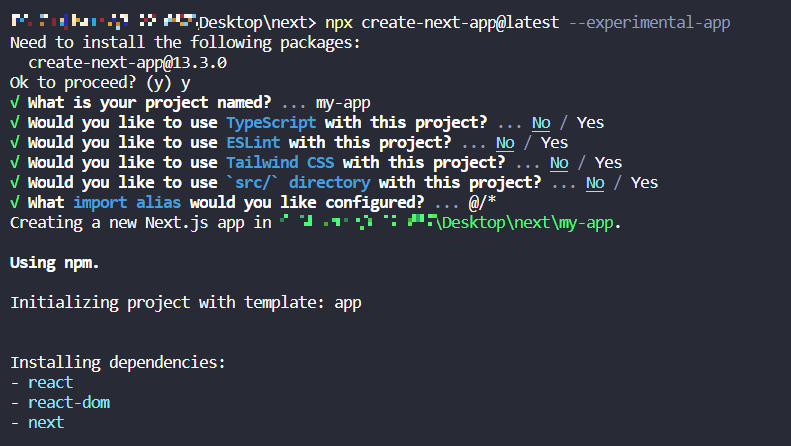The image size is (791, 446).
Task: Click the 'Using npm.' line
Action: point(54,263)
